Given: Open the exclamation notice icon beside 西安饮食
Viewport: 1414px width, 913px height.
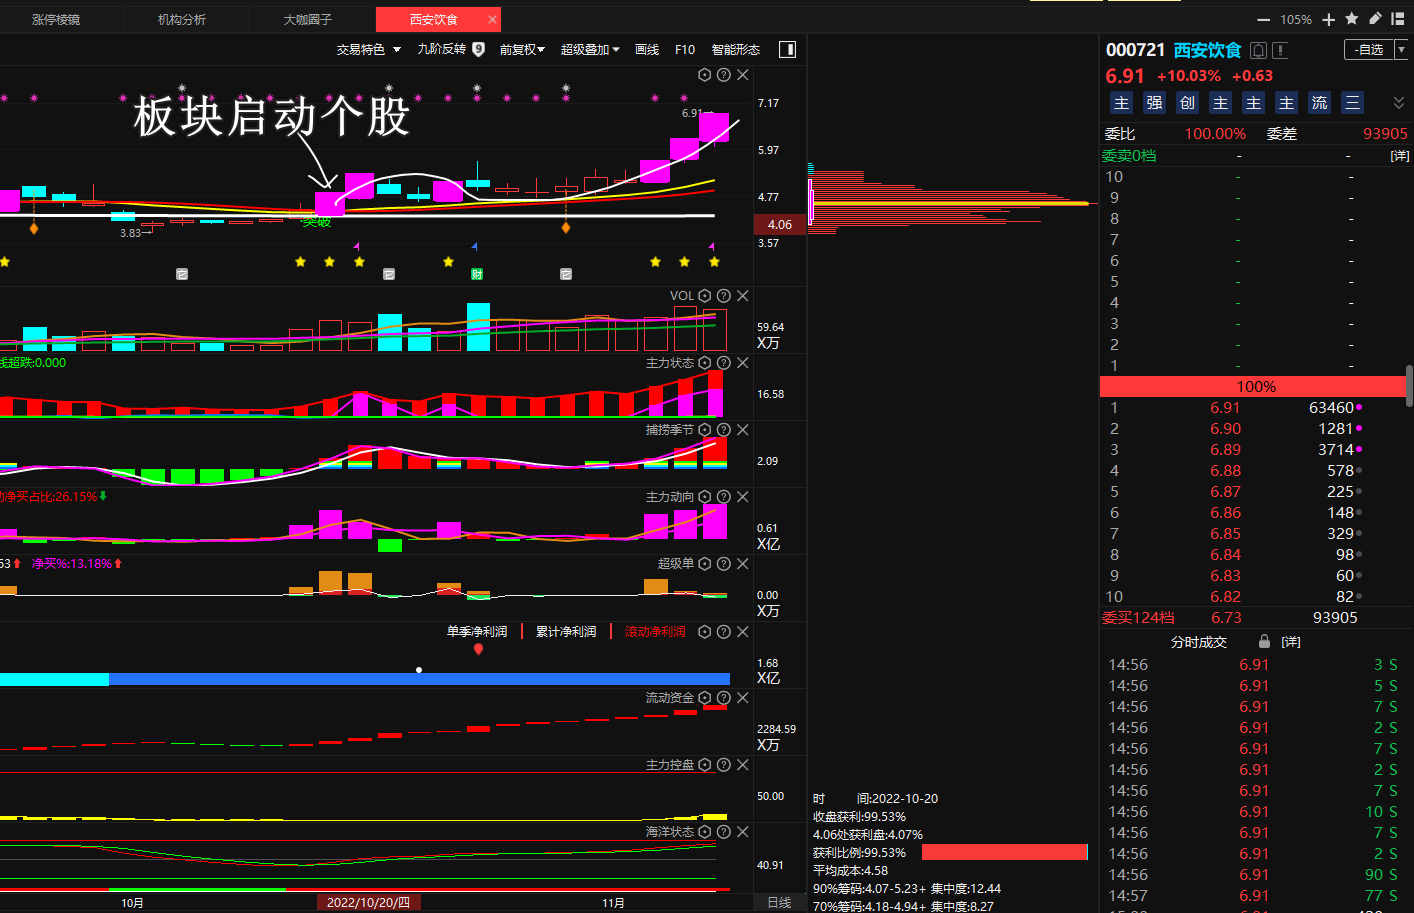Looking at the screenshot, I should tap(1280, 50).
